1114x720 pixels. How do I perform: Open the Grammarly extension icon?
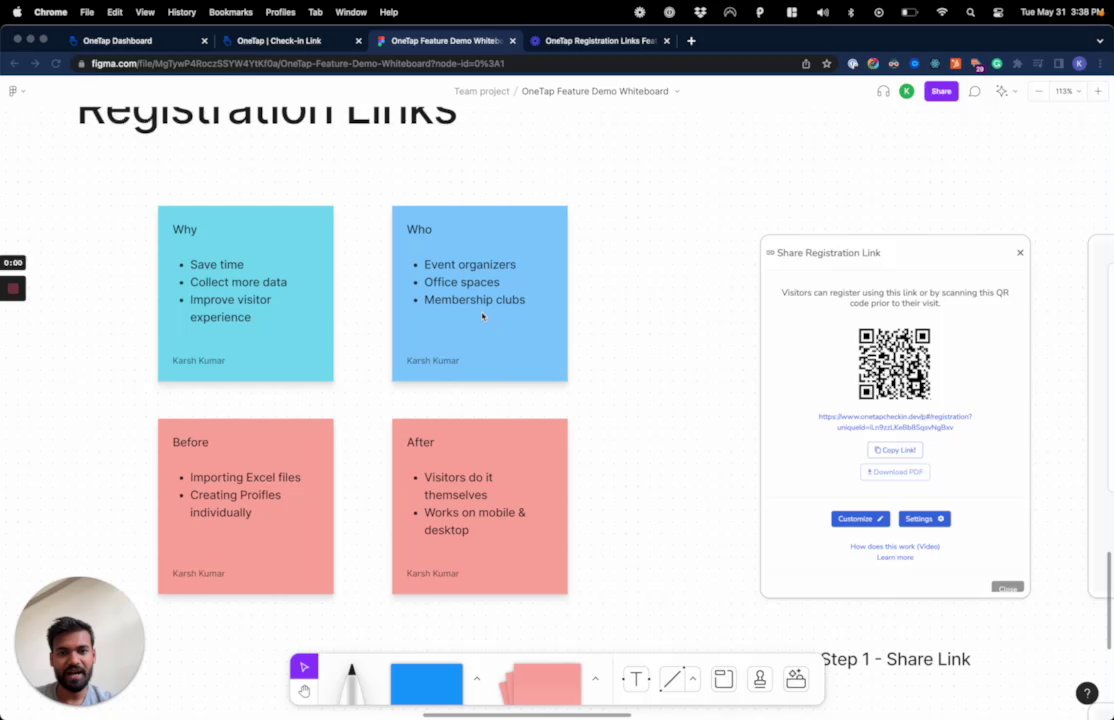tap(997, 63)
